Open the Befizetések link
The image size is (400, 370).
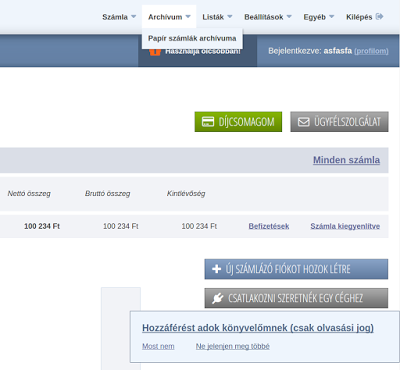[269, 226]
